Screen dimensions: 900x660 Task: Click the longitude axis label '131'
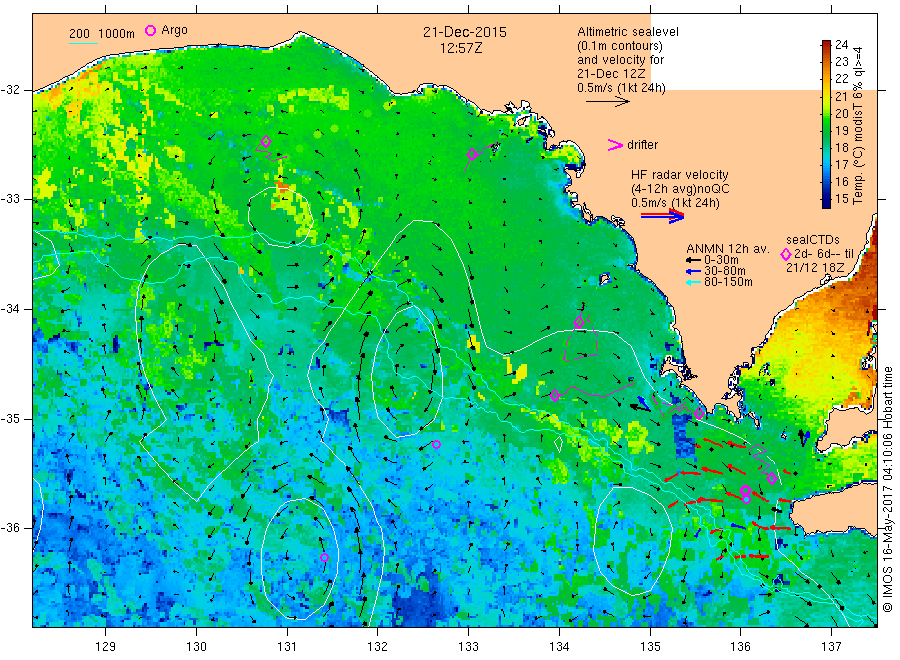point(287,647)
